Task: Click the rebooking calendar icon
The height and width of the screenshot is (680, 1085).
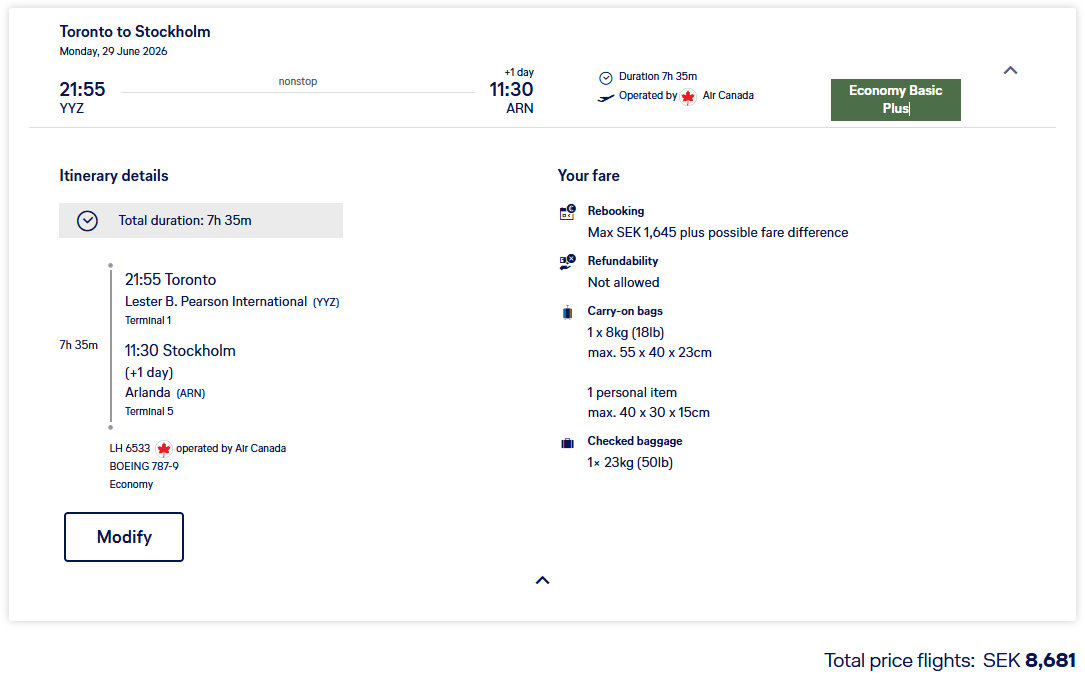Action: 567,212
